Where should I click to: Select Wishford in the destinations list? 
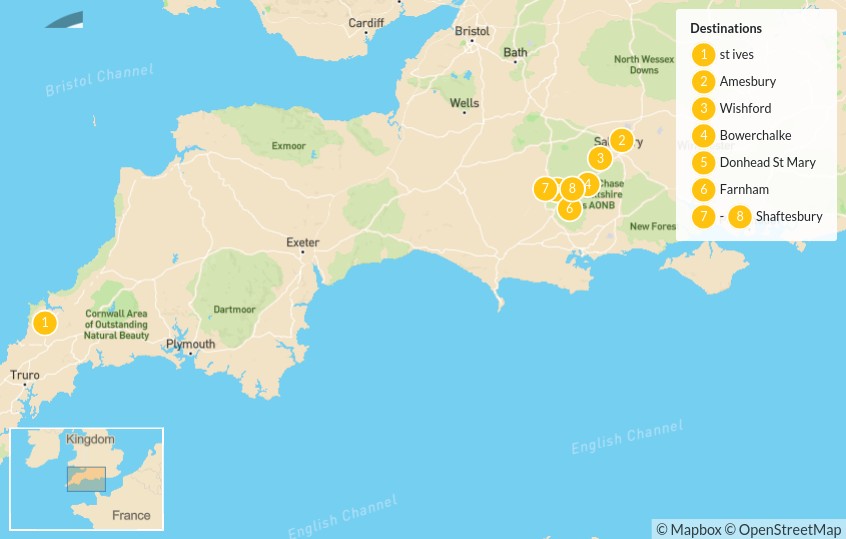pos(745,108)
